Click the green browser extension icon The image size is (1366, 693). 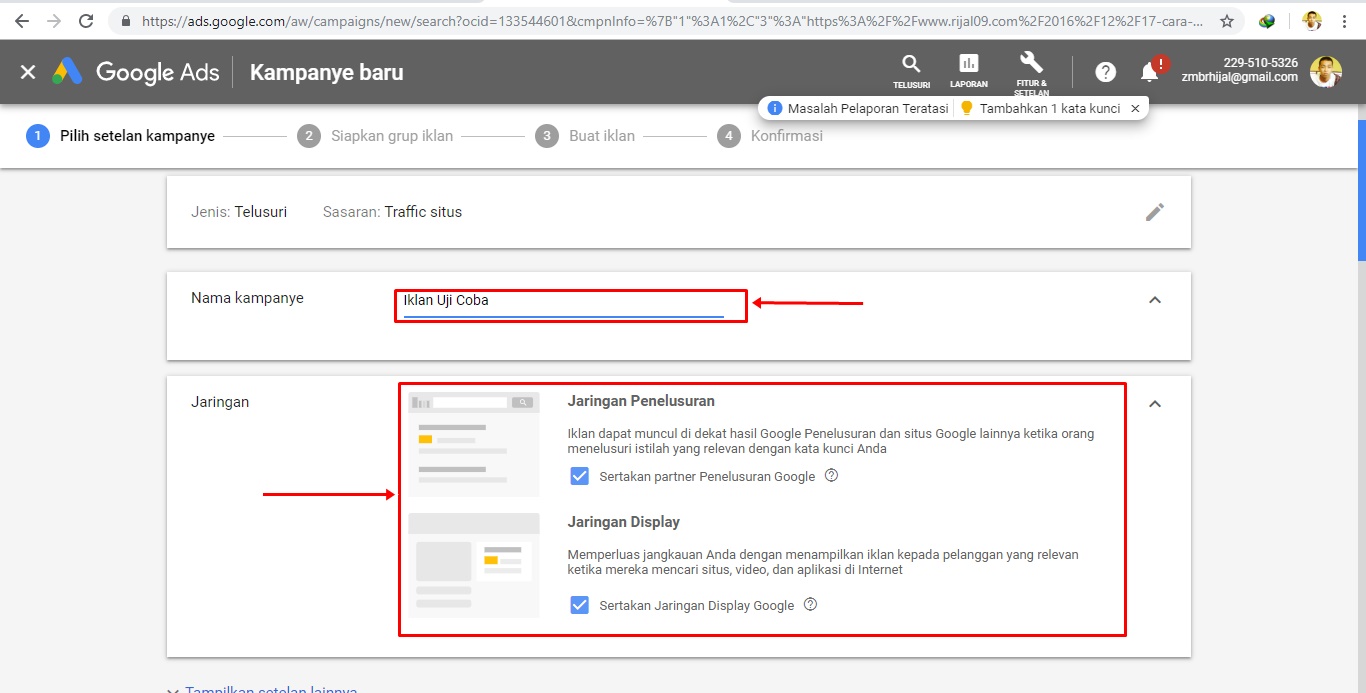coord(1267,20)
